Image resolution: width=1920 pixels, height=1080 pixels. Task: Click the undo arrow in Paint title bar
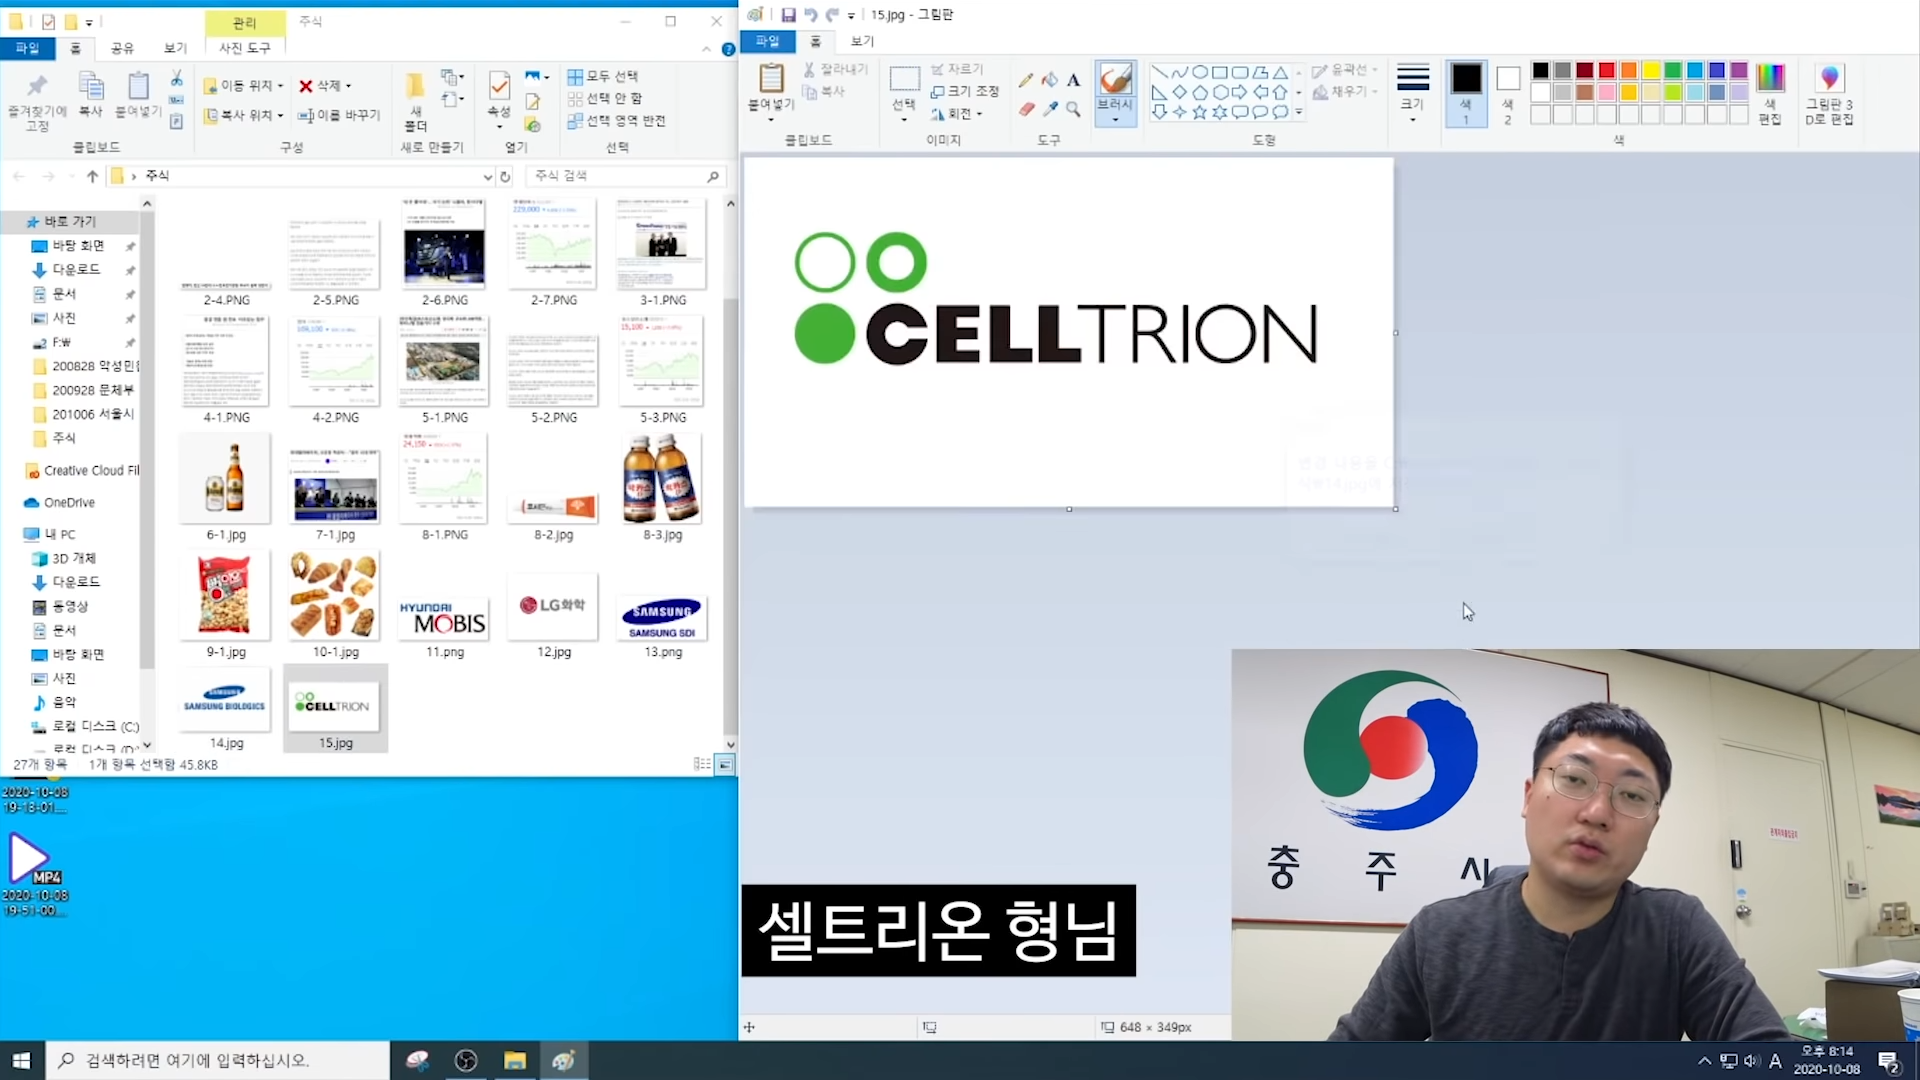(x=810, y=15)
